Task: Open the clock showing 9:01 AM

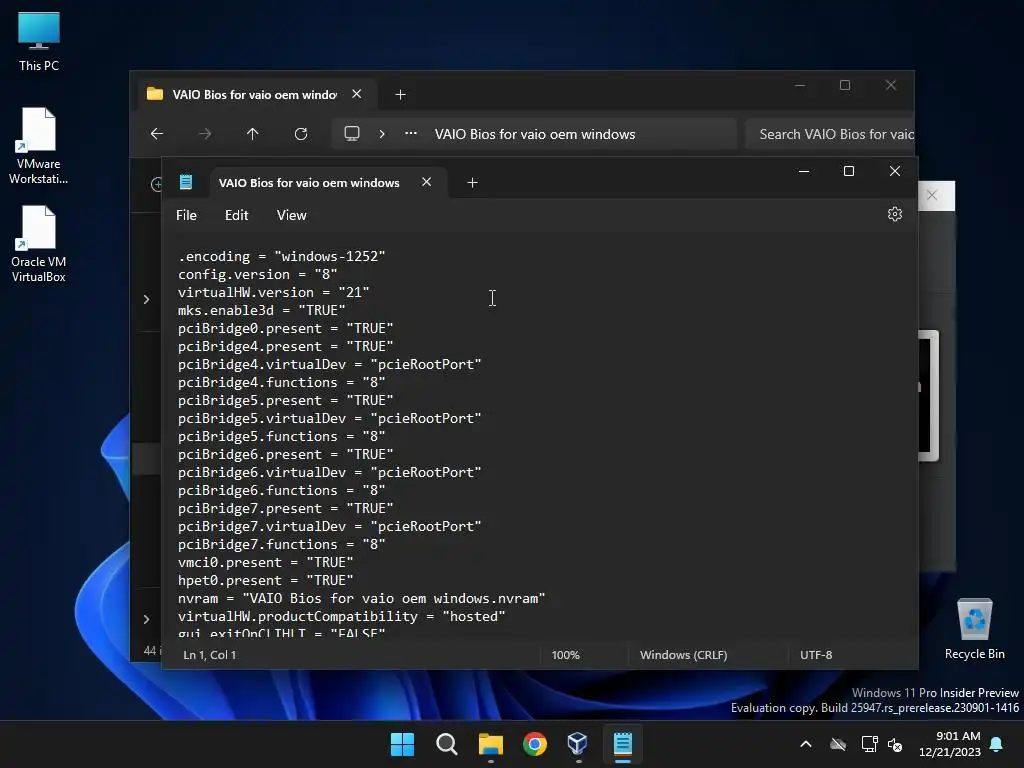Action: [950, 744]
